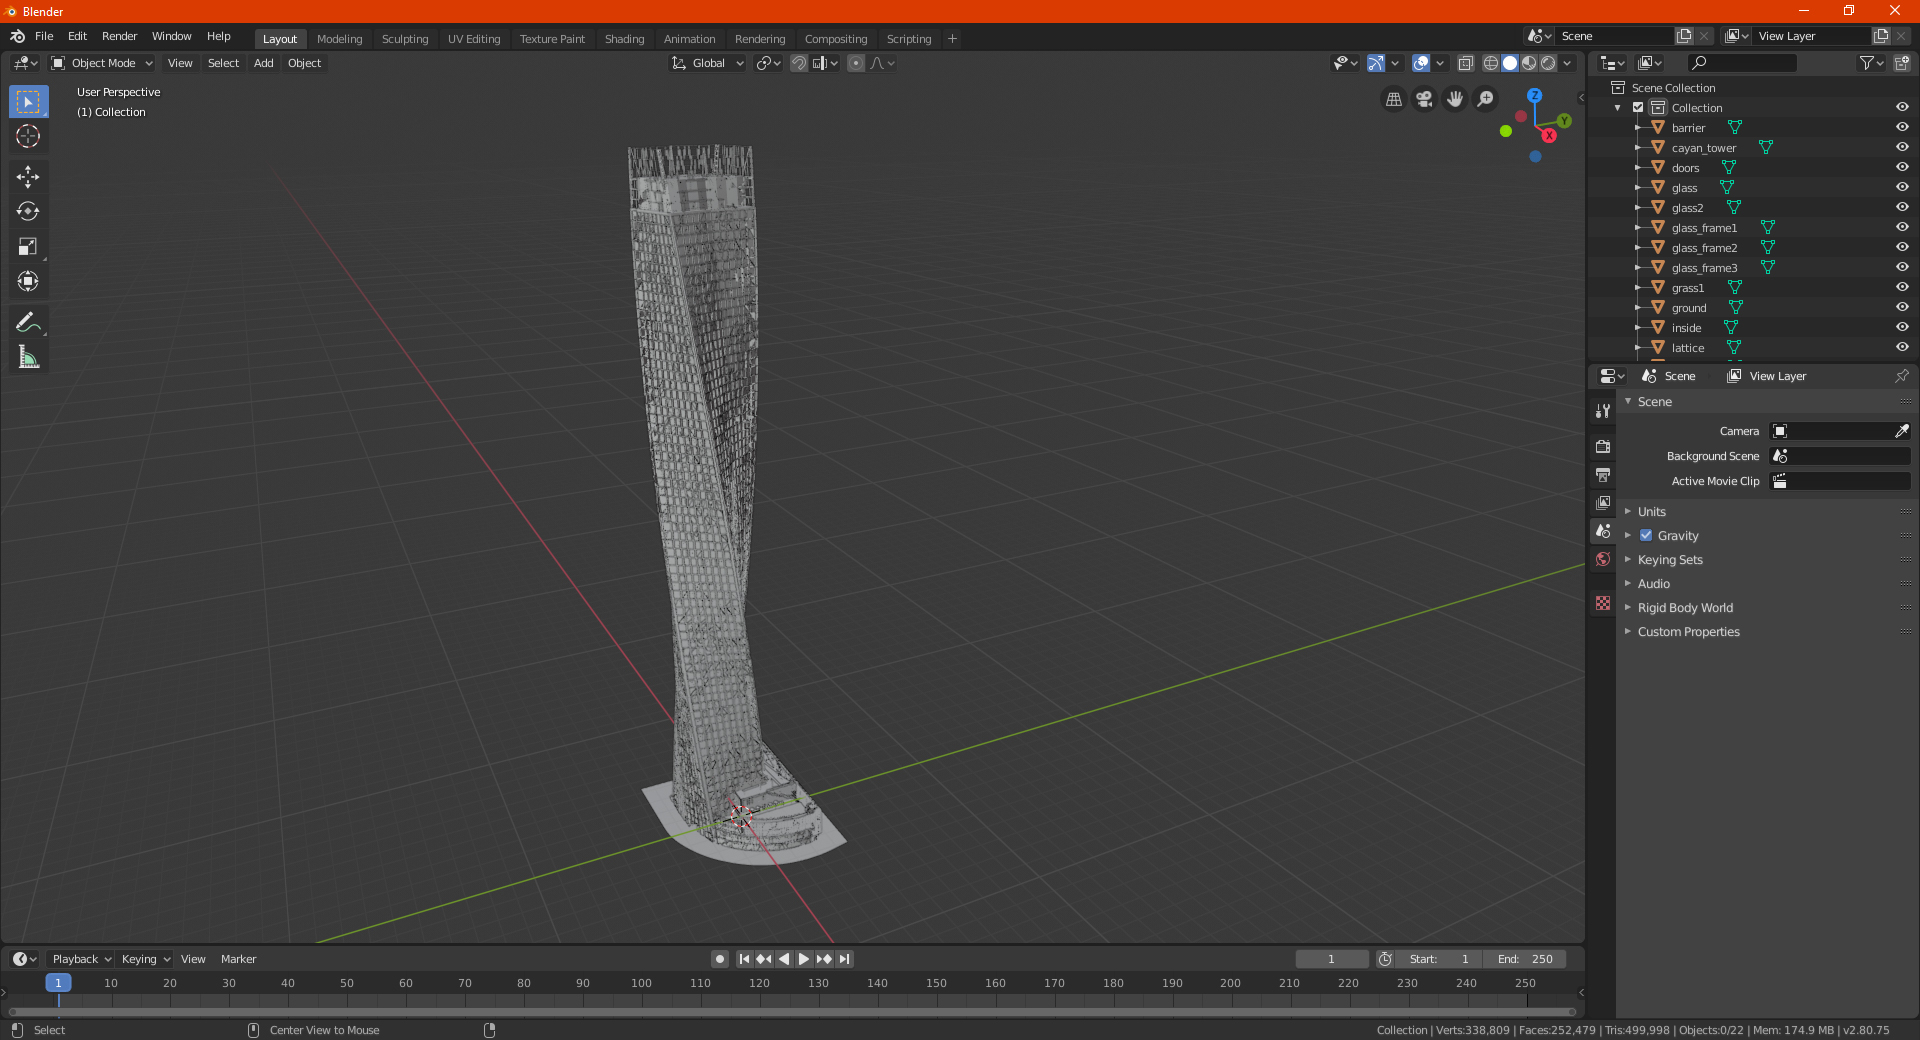
Task: Switch to orthographic grid view icon
Action: (x=1393, y=99)
